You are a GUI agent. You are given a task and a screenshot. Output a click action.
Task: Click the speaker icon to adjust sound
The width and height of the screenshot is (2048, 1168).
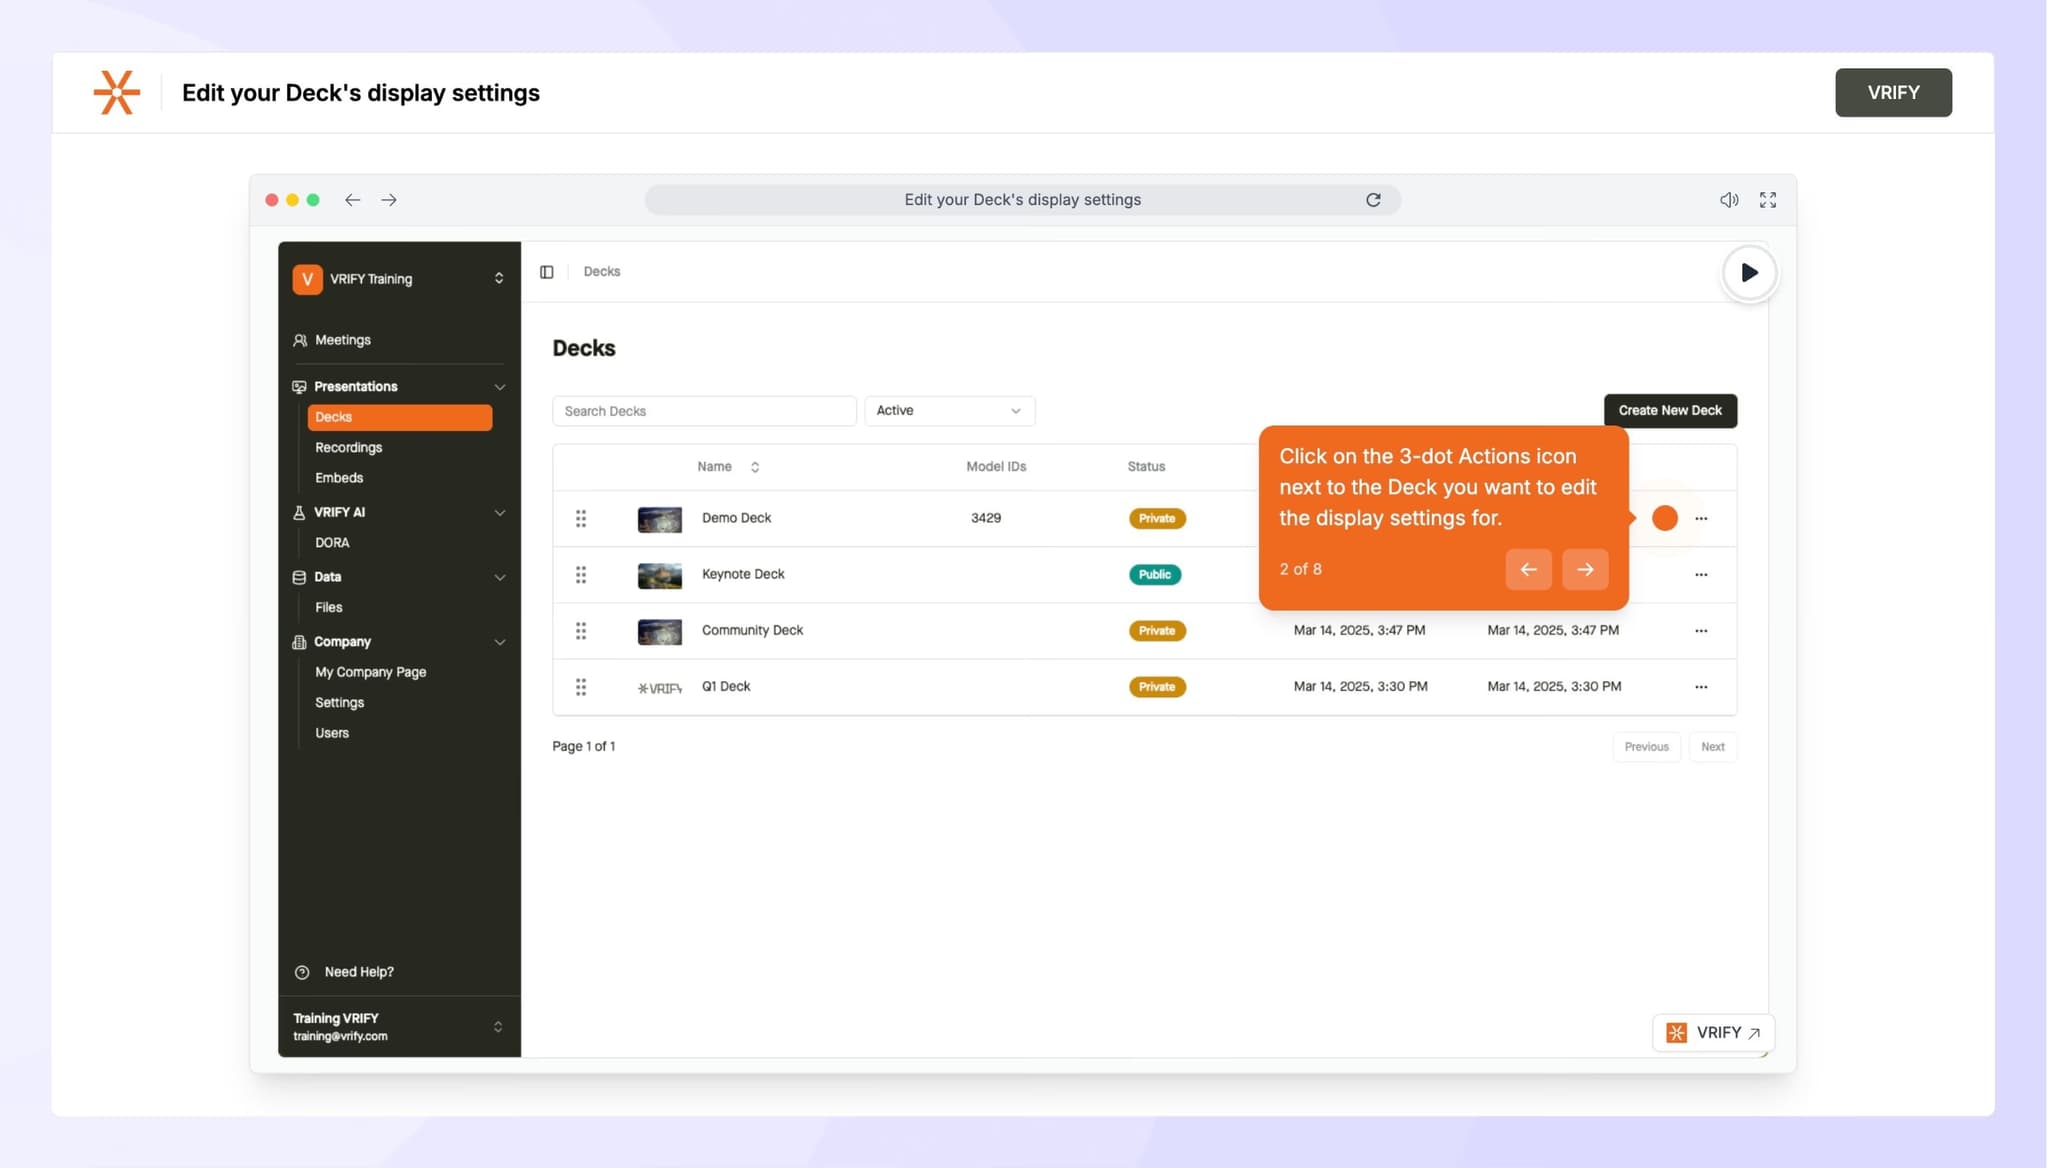[1729, 199]
